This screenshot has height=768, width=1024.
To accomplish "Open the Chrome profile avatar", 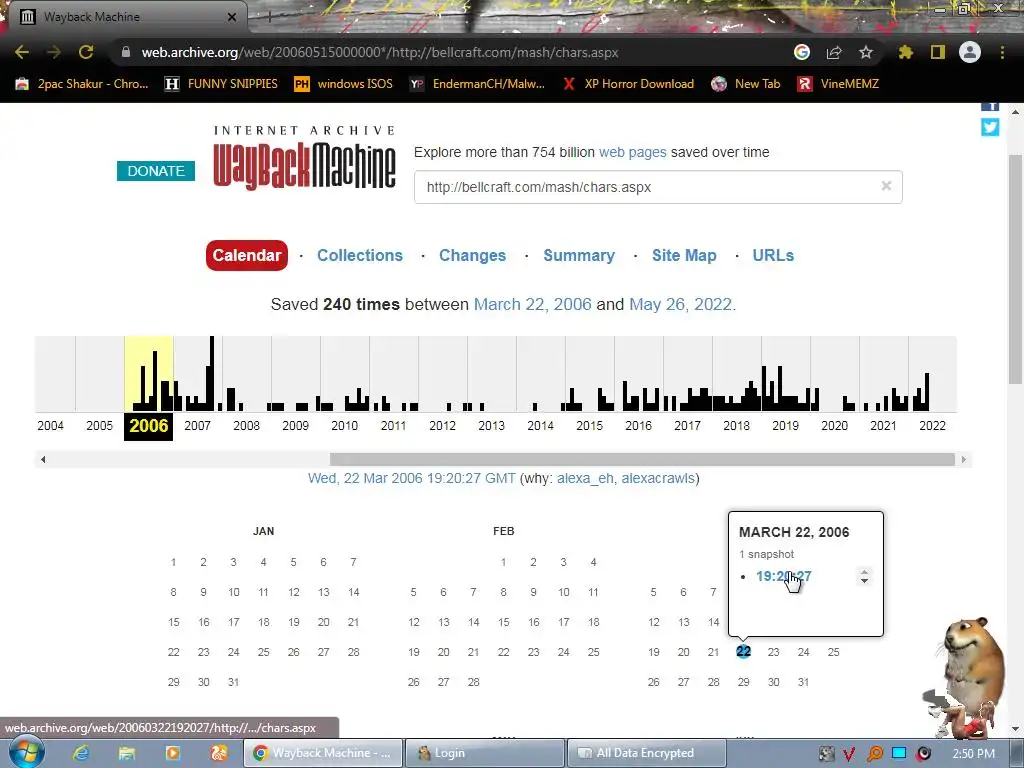I will [970, 52].
